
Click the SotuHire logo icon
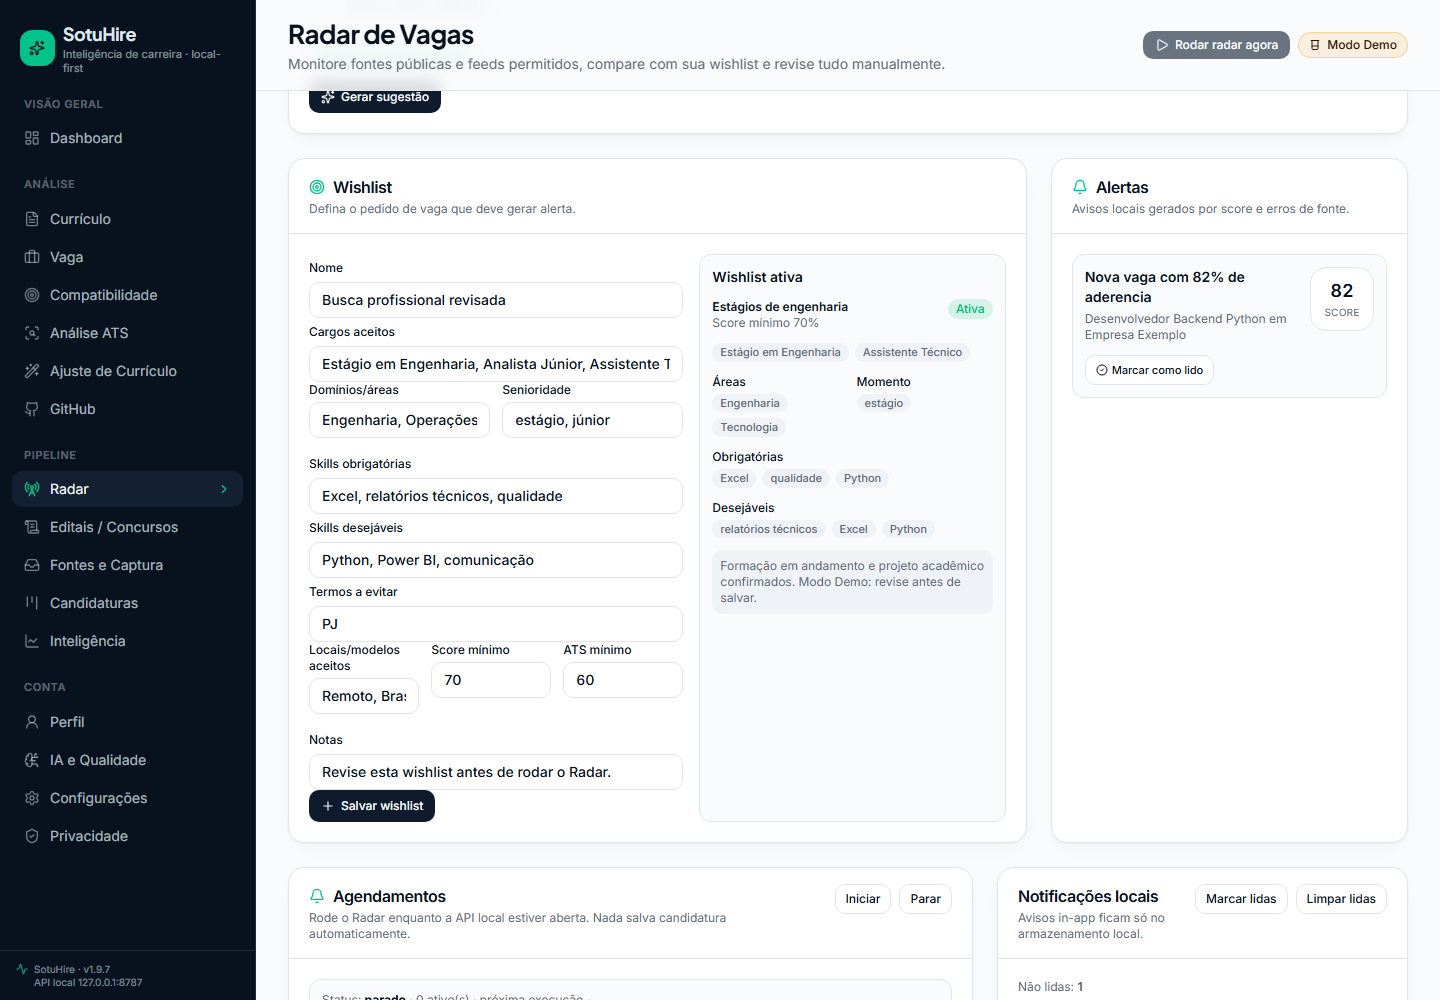coord(38,47)
